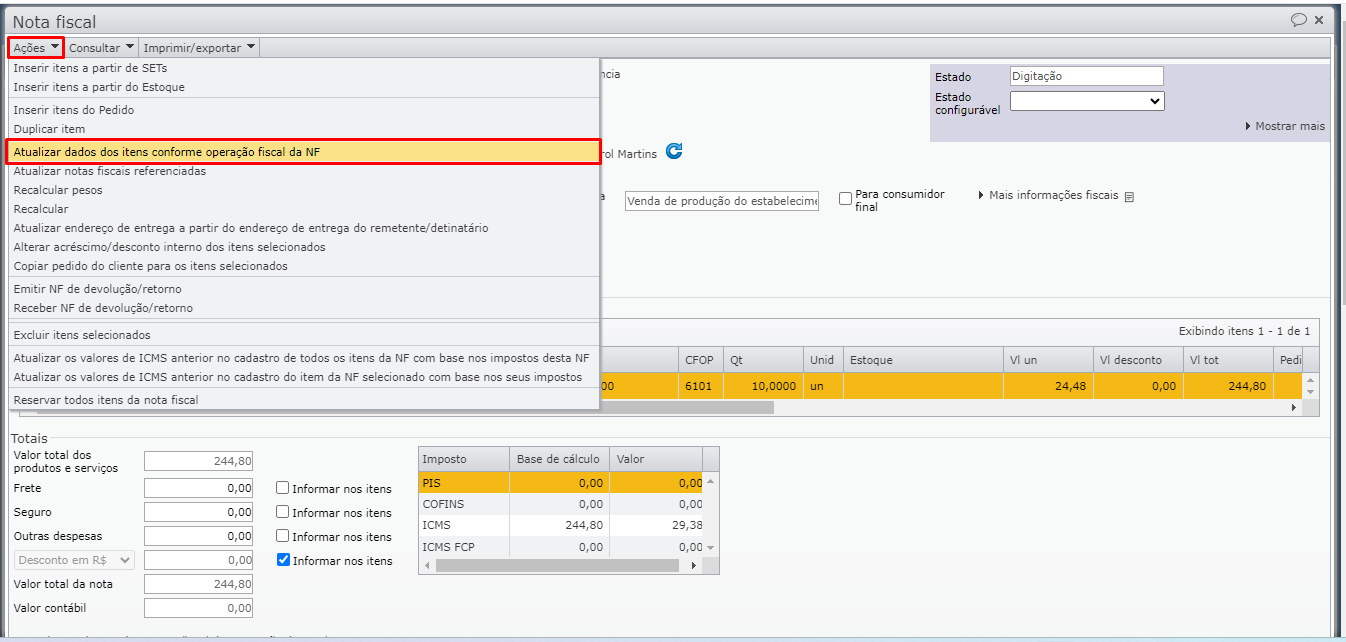Click the Frete value field
Image resolution: width=1346 pixels, height=642 pixels.
pyautogui.click(x=198, y=488)
